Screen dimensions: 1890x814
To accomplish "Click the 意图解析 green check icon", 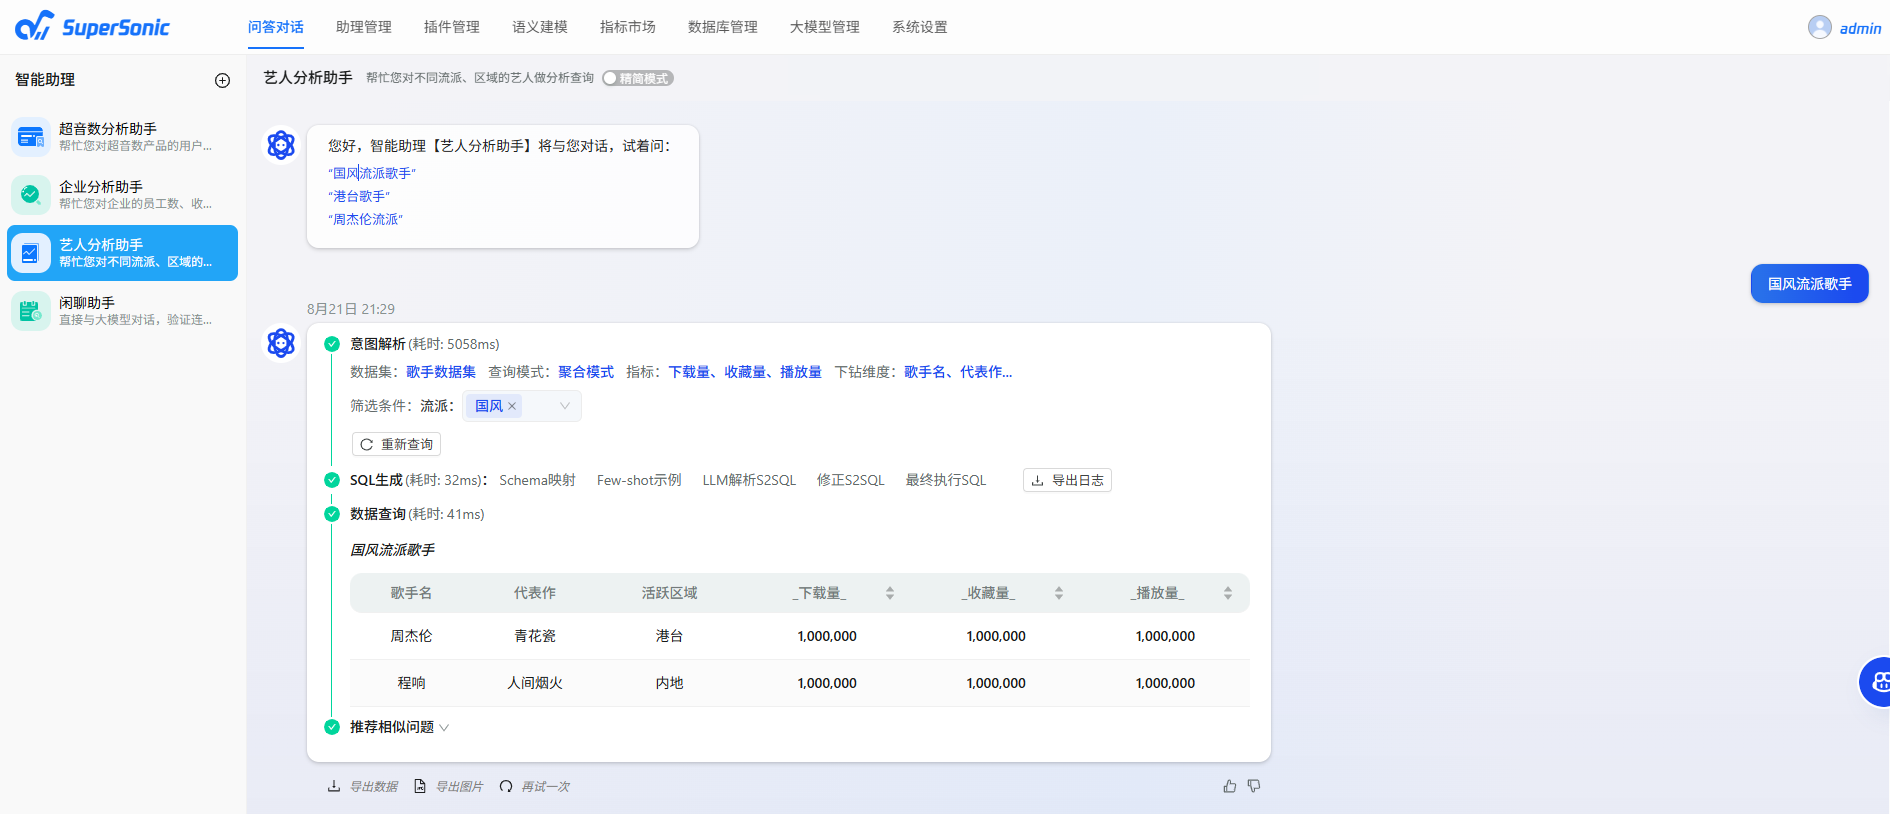I will click(332, 344).
